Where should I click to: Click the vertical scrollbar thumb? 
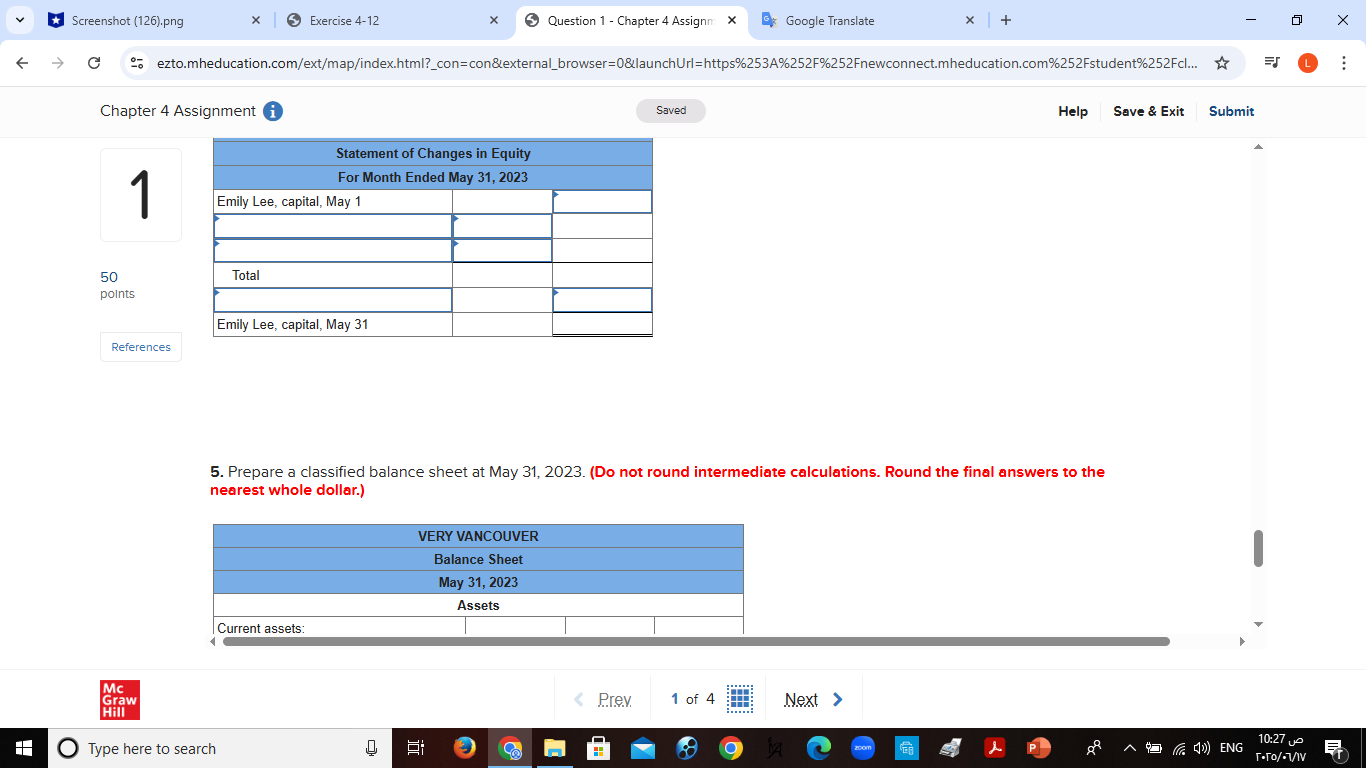coord(1258,548)
